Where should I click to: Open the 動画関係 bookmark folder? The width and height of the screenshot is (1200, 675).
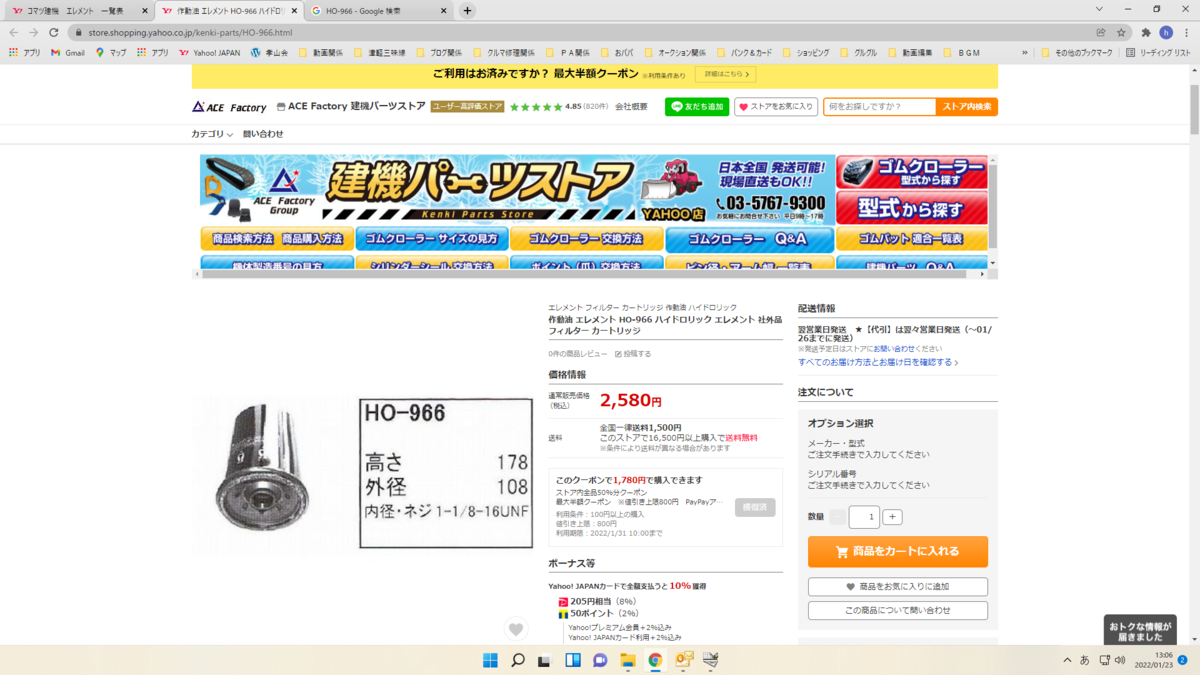pos(320,52)
